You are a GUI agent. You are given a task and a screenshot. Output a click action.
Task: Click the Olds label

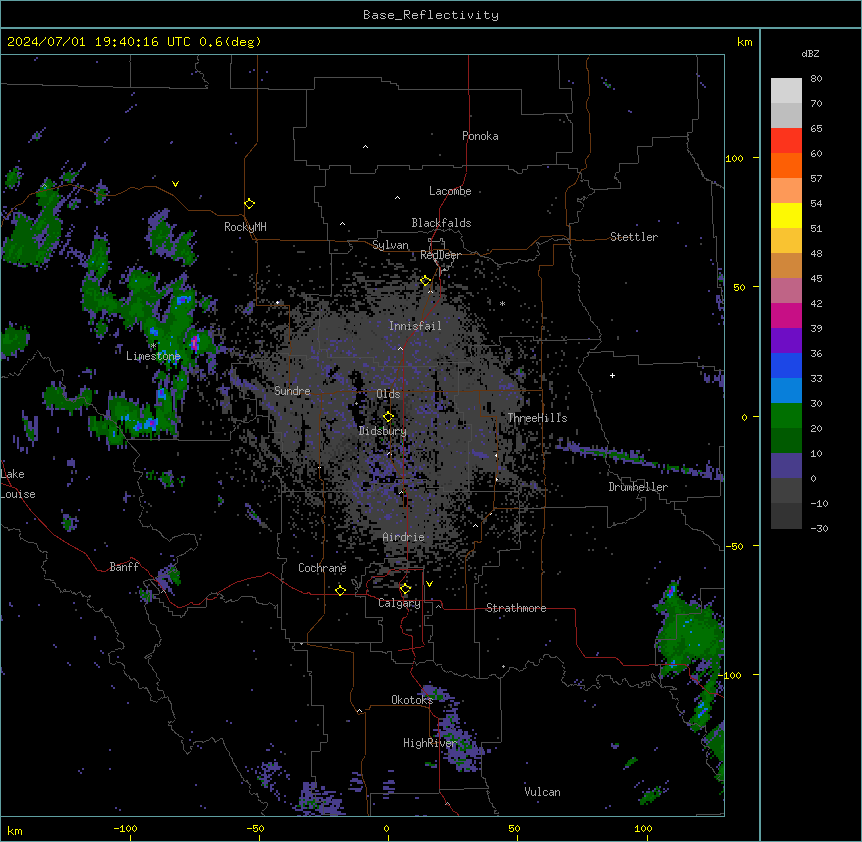point(388,394)
